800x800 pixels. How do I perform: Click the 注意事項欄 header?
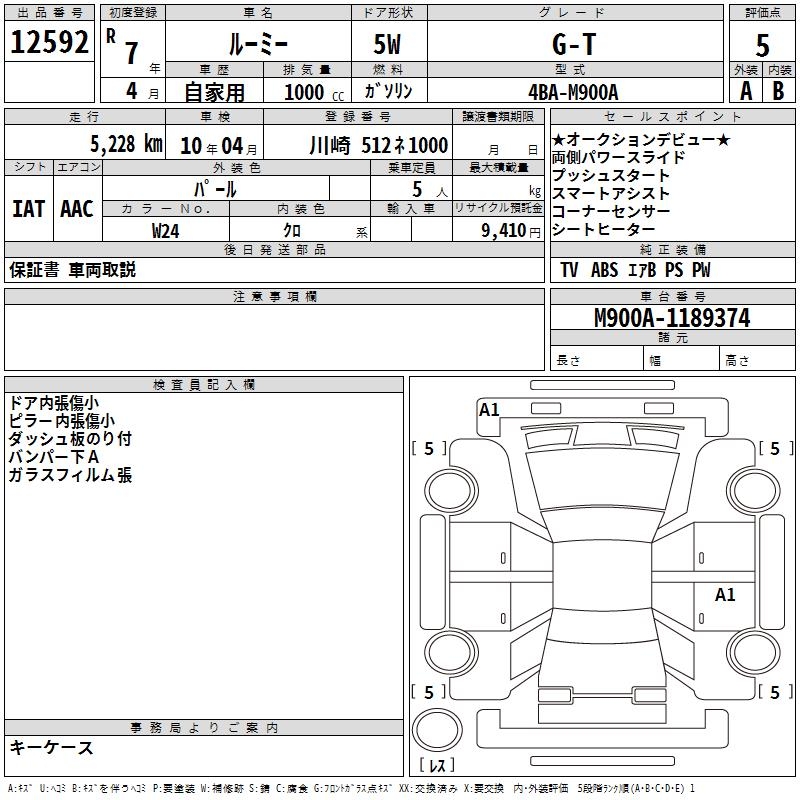click(x=274, y=296)
